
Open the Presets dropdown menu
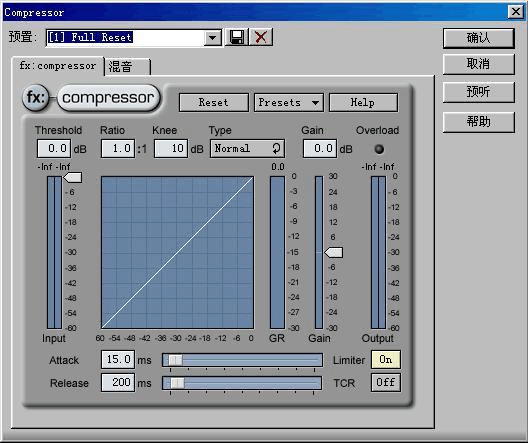tap(289, 102)
